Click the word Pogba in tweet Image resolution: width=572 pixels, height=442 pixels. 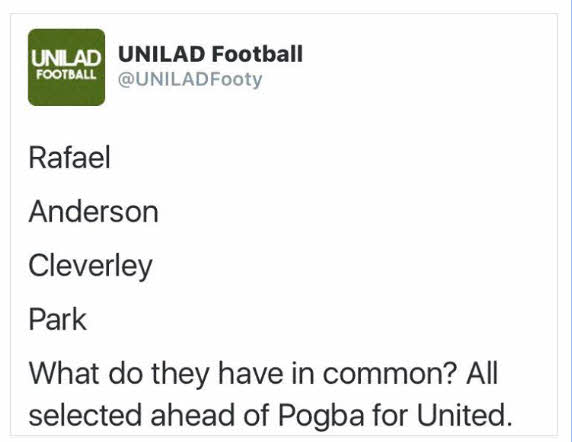[x=321, y=415]
